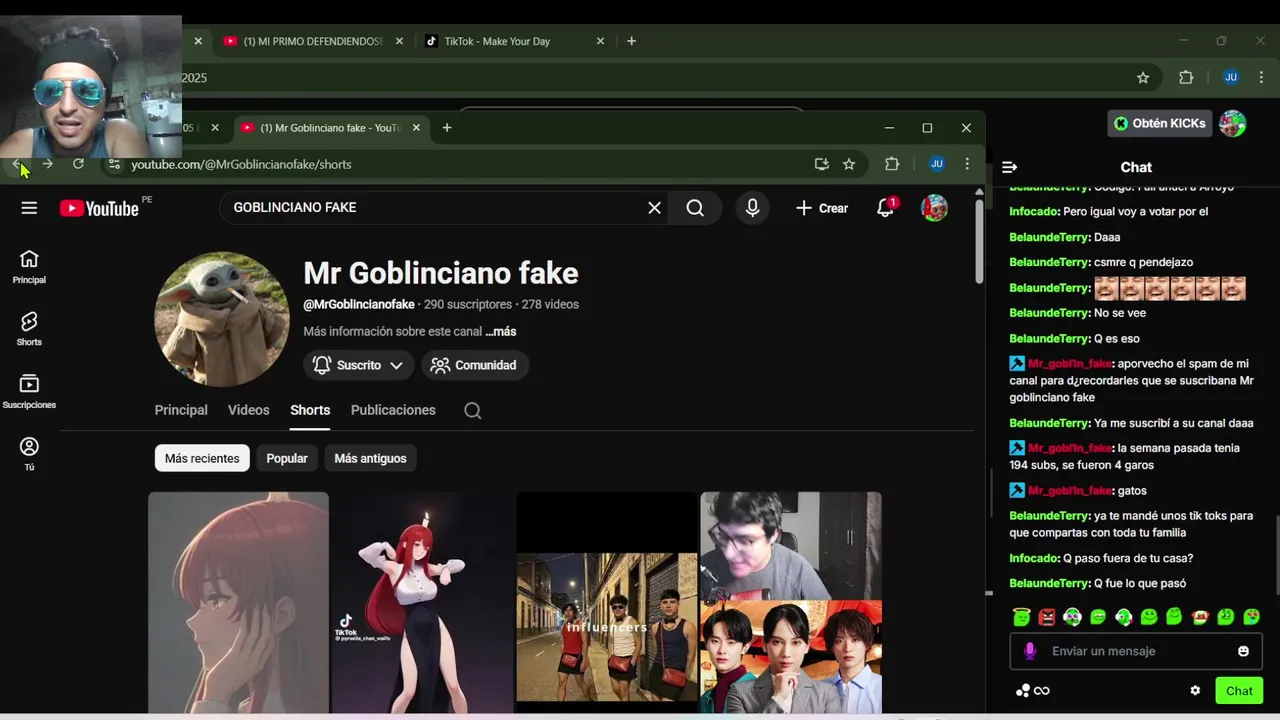Open the JU profile in the front Chrome window

pyautogui.click(x=937, y=164)
